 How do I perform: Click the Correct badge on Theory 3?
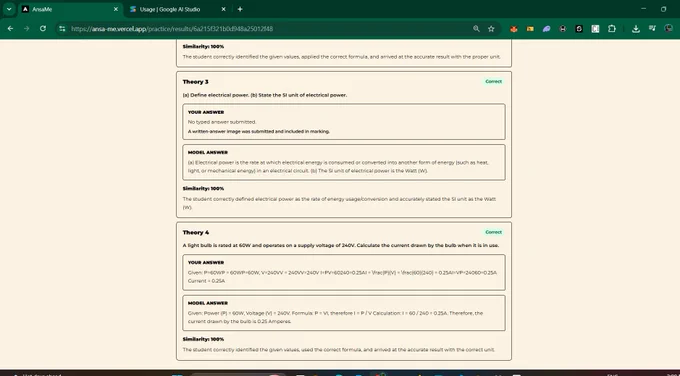coord(494,82)
